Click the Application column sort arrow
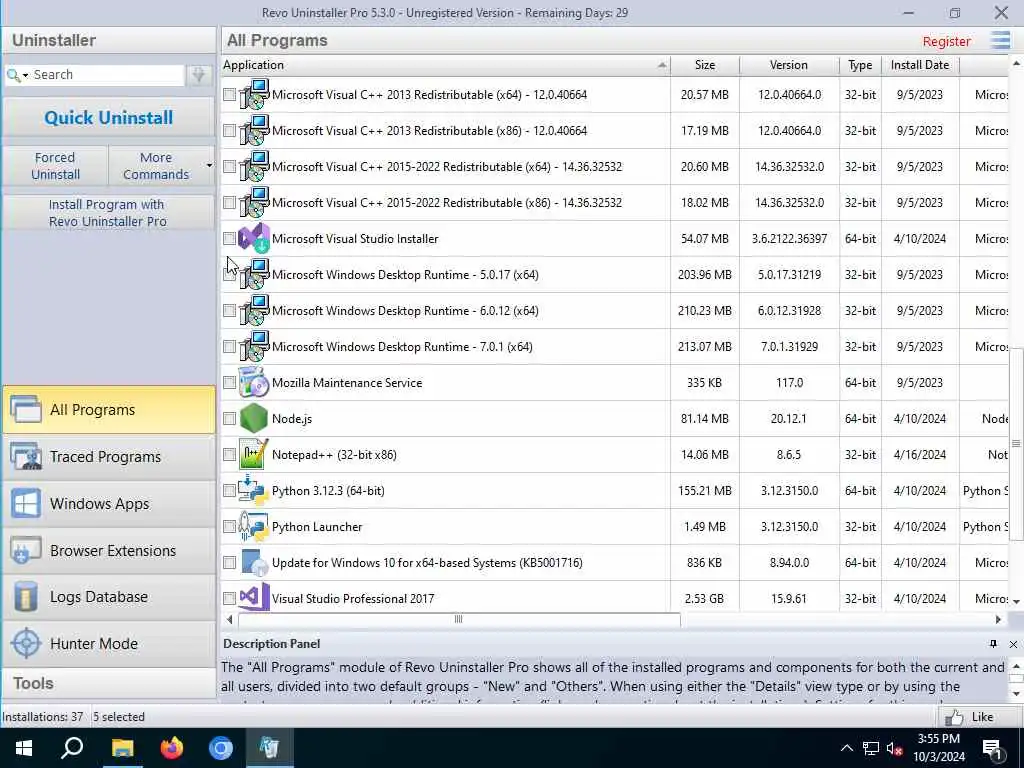 [662, 65]
